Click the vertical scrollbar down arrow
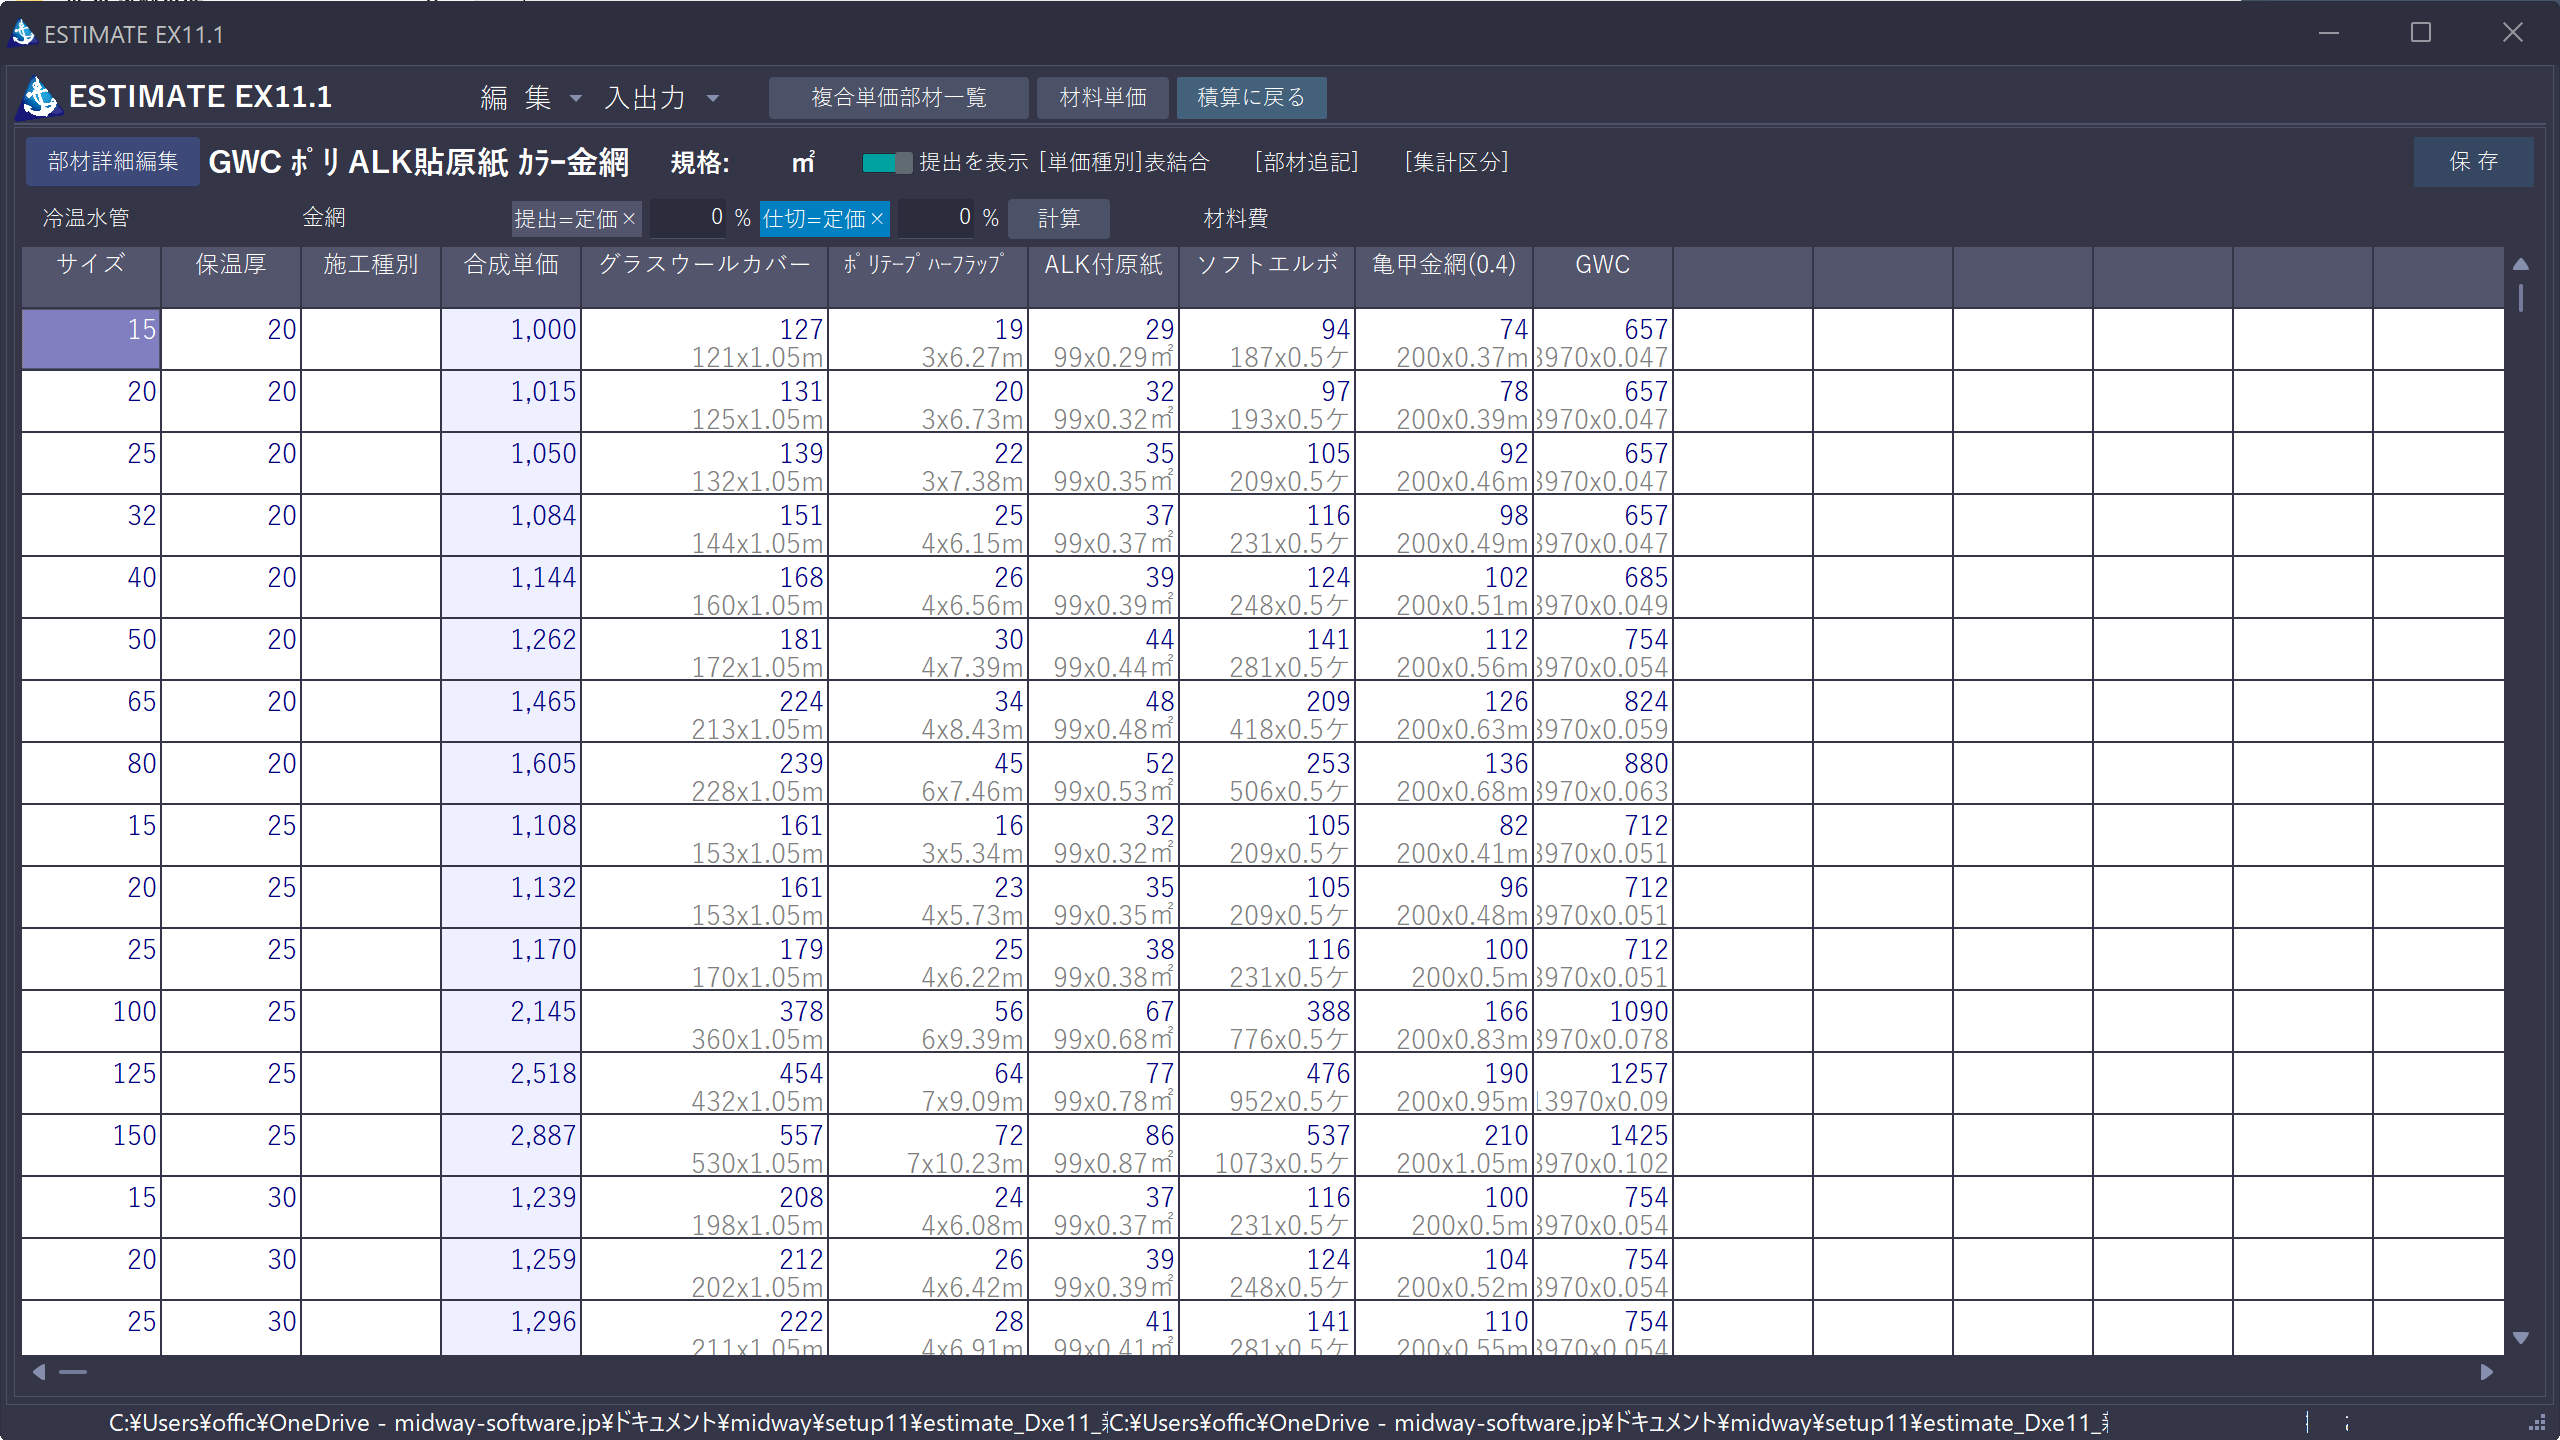 2521,1338
